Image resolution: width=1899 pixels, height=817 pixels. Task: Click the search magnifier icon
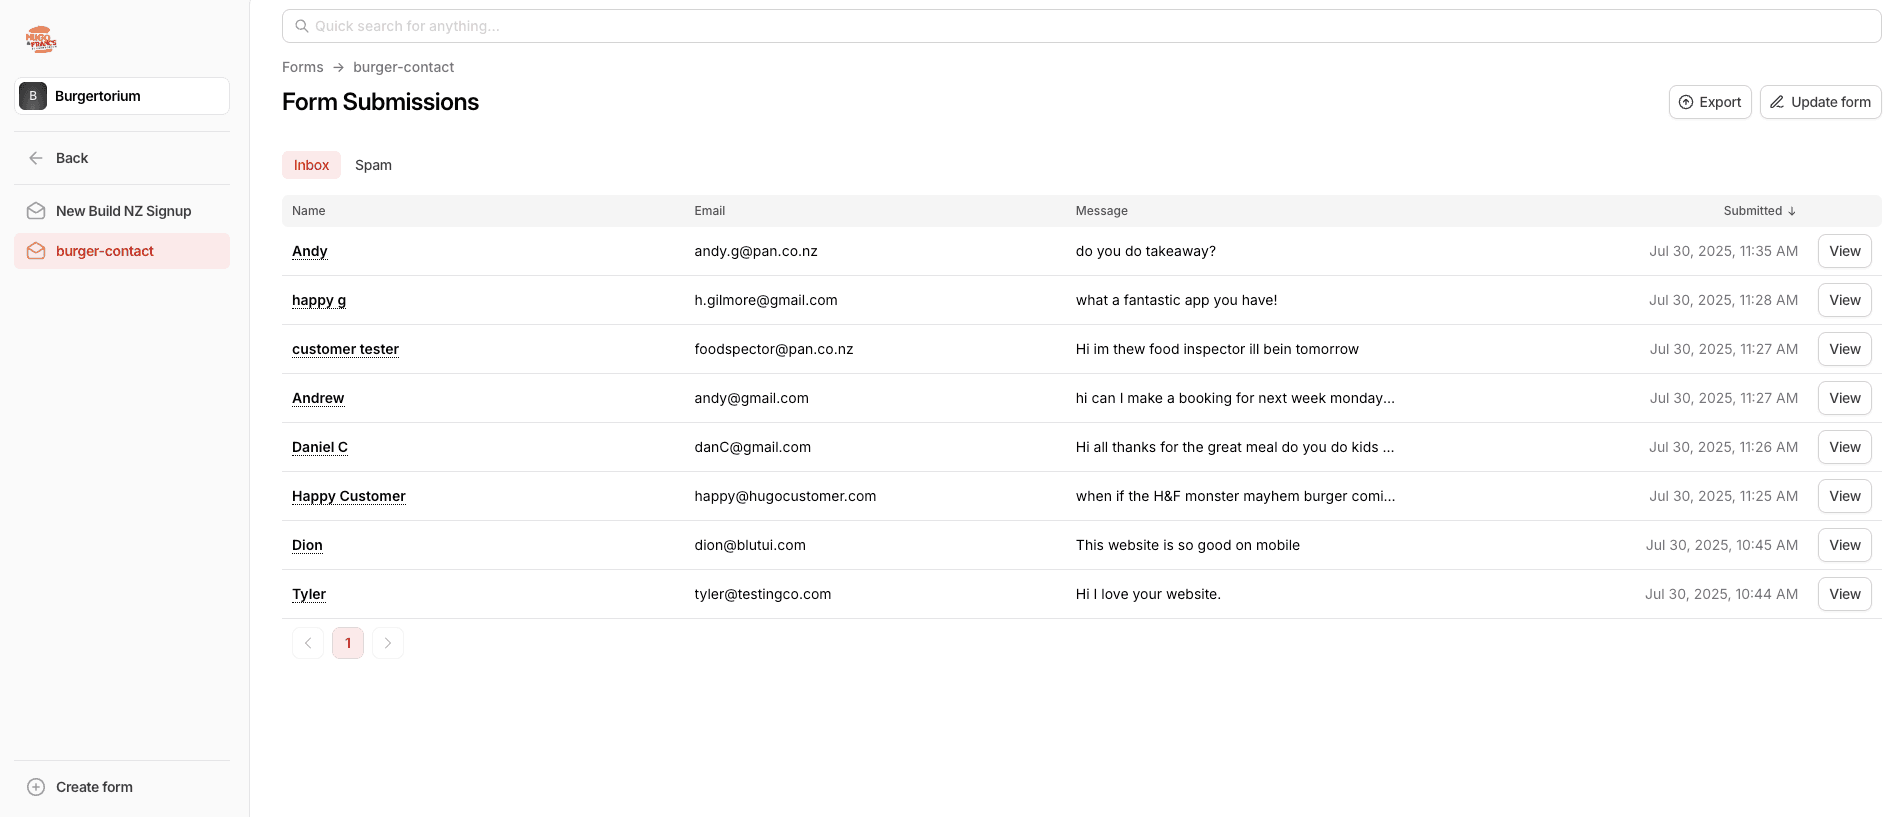point(301,26)
